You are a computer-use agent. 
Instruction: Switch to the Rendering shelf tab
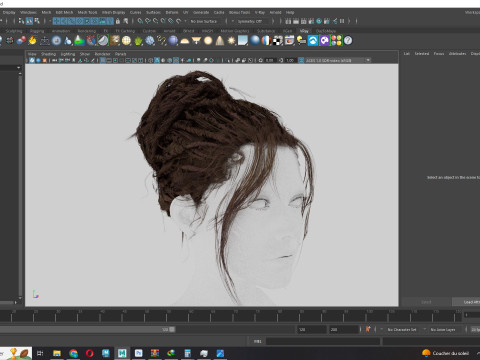87,31
